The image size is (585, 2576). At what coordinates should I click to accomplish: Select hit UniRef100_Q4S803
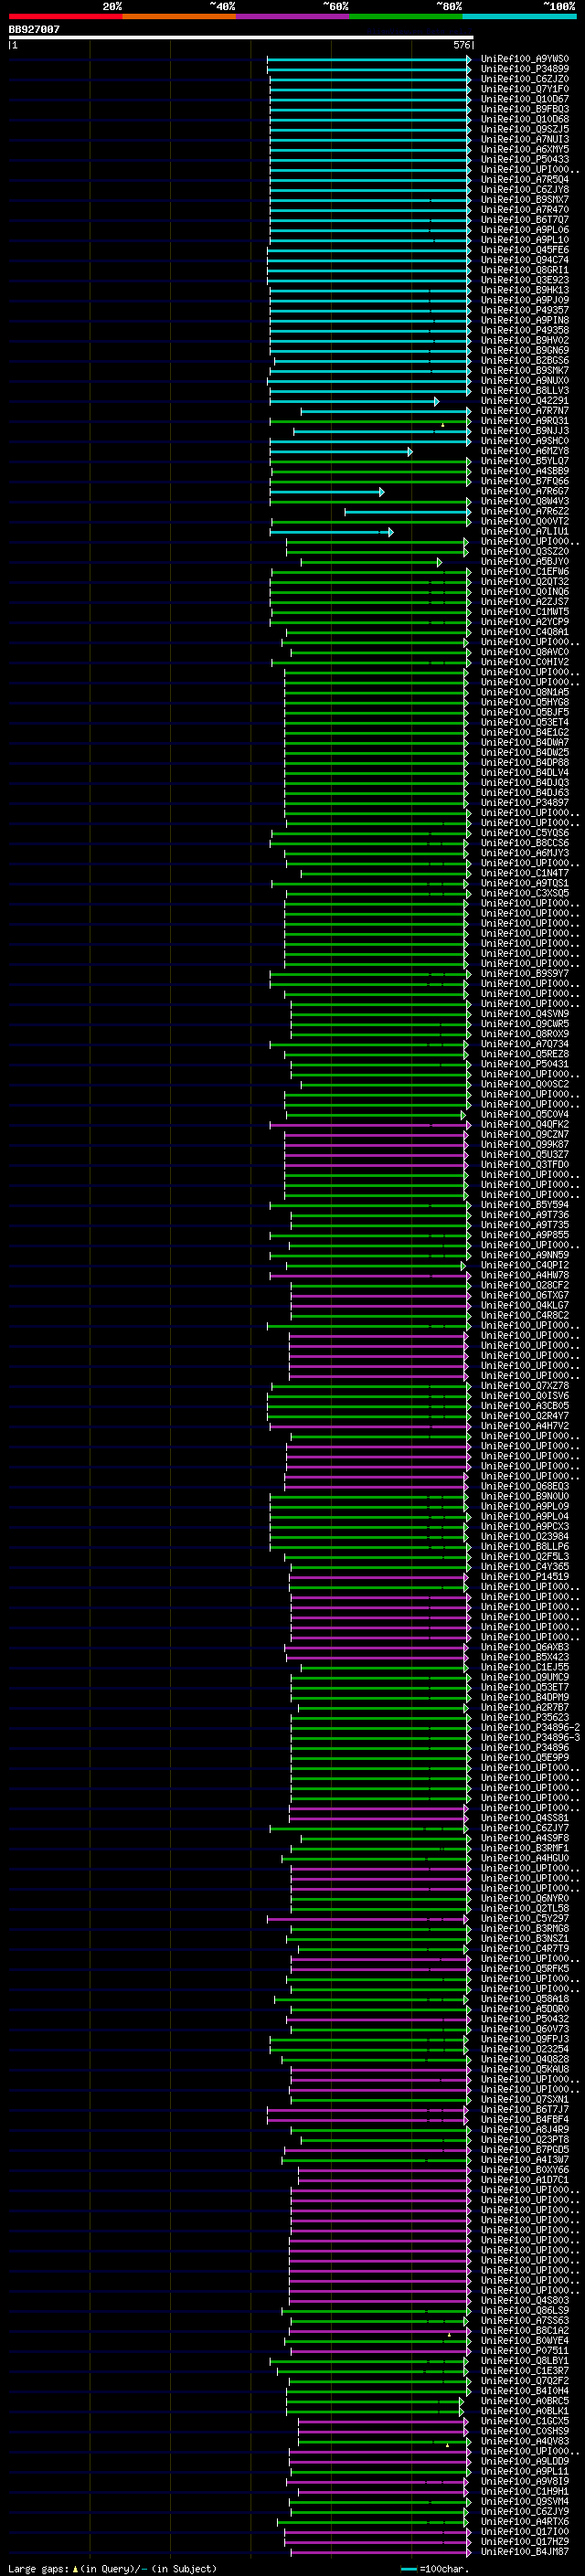coord(524,2301)
